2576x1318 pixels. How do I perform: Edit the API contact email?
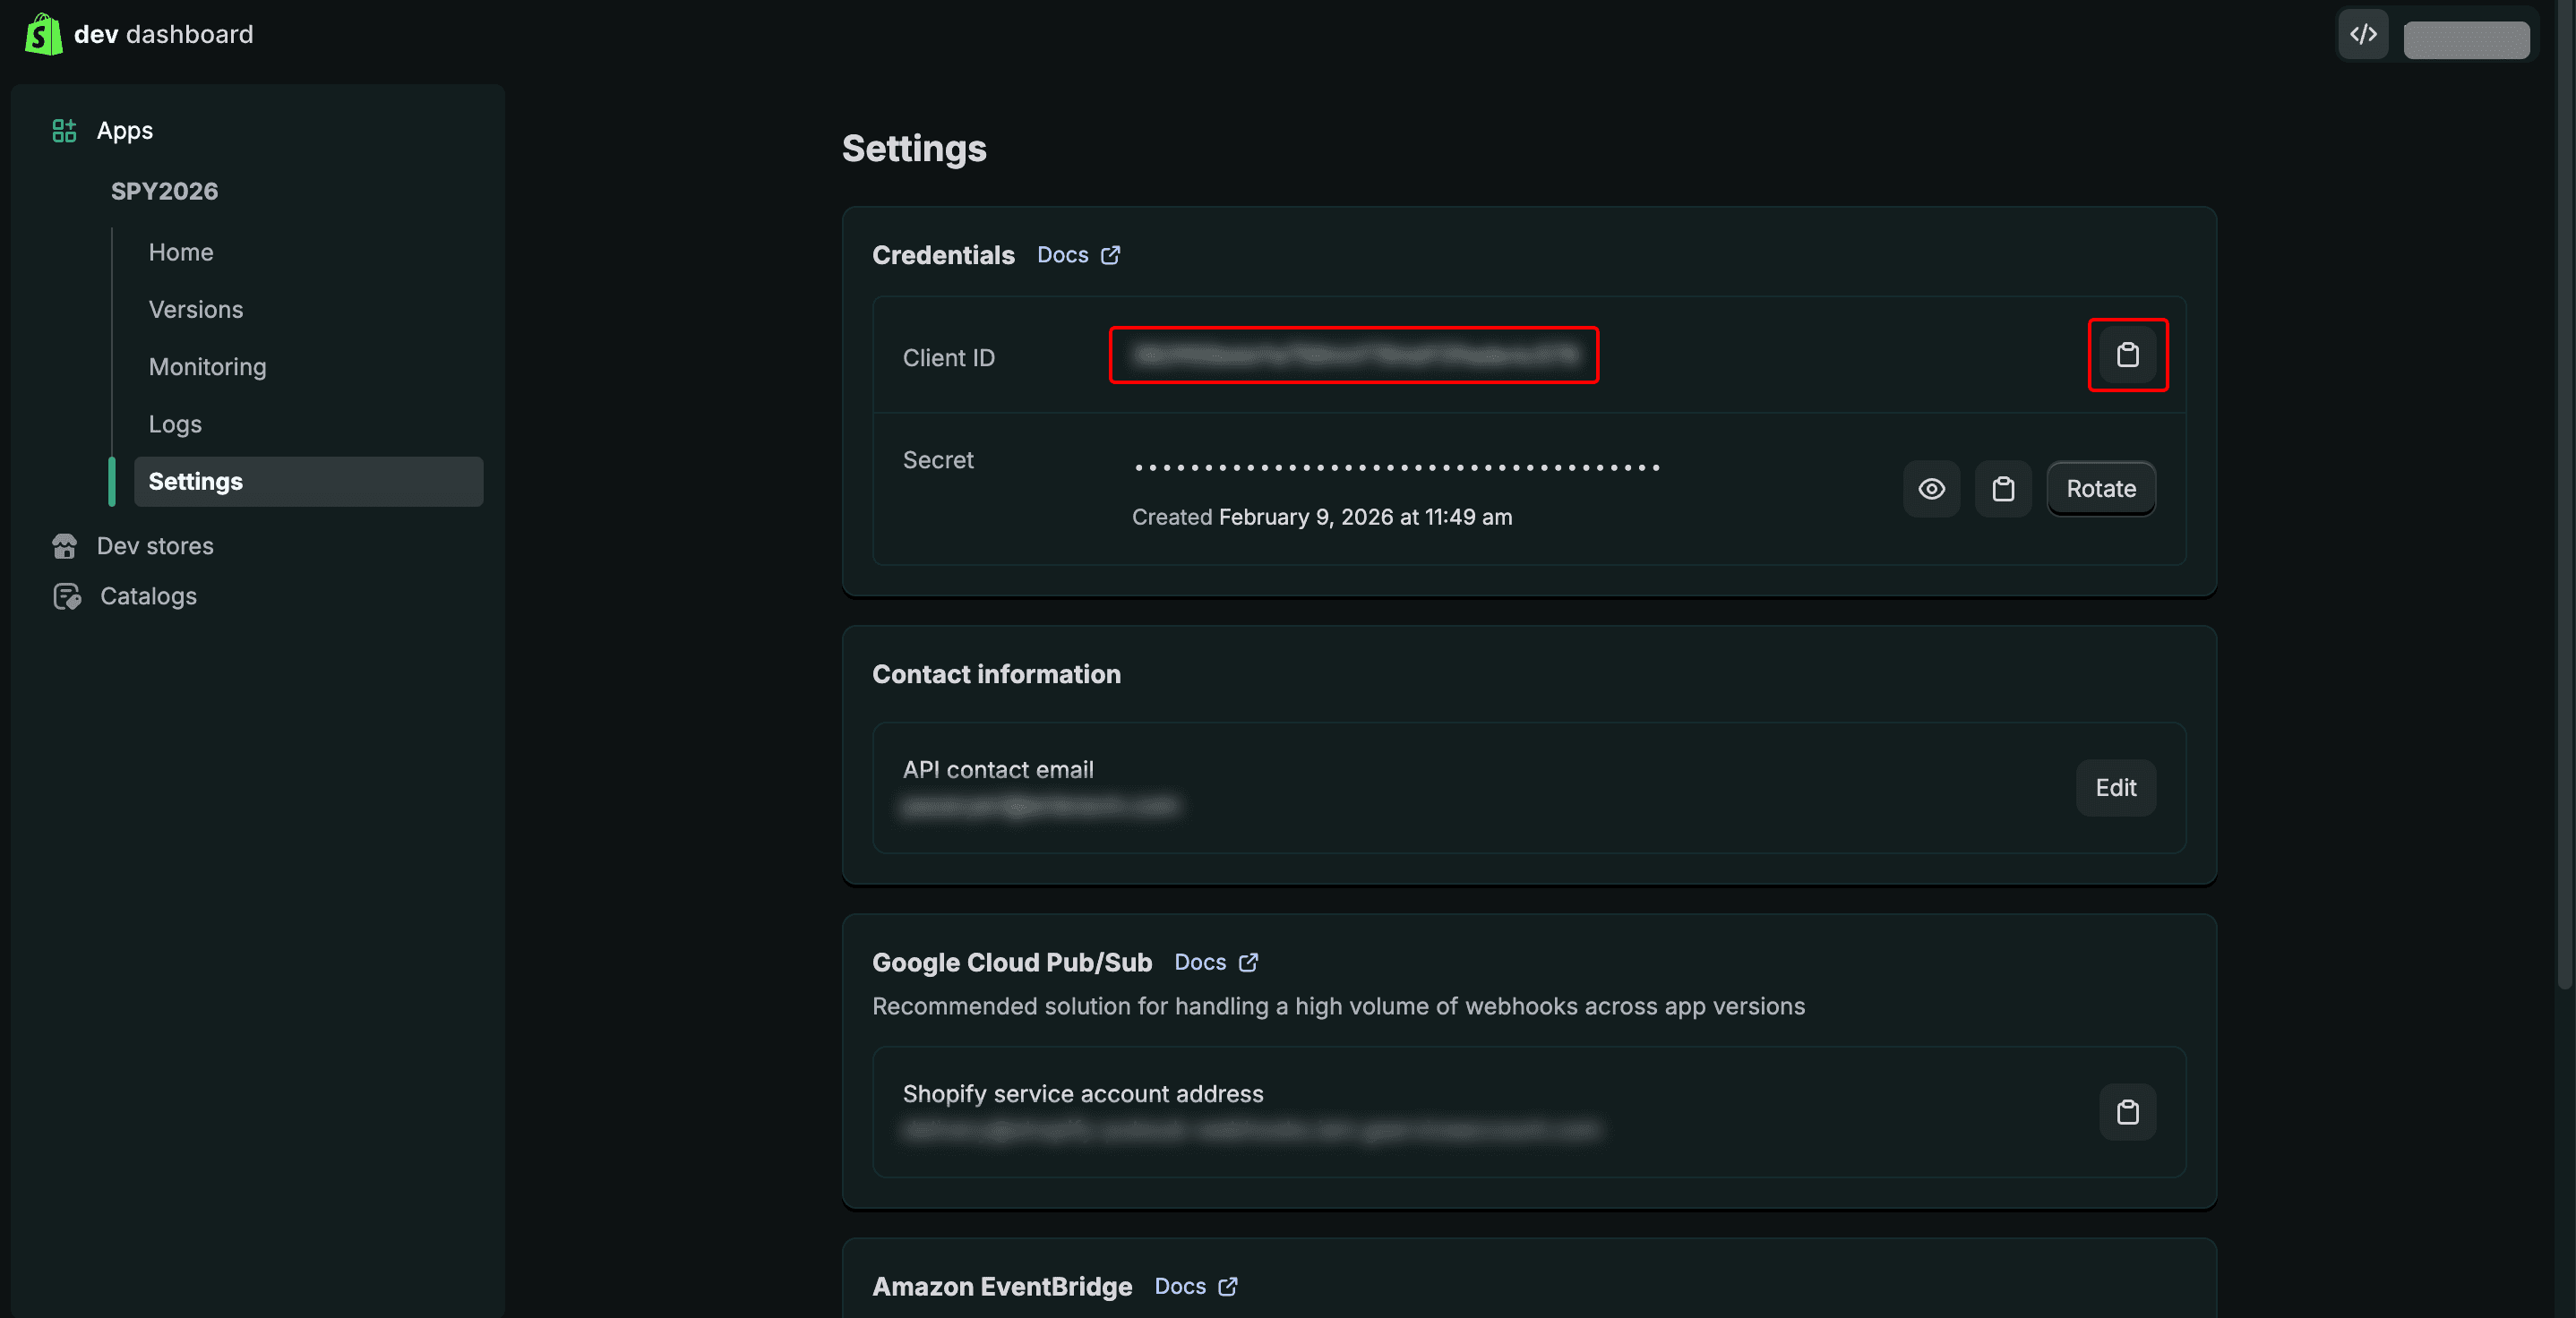coord(2115,788)
